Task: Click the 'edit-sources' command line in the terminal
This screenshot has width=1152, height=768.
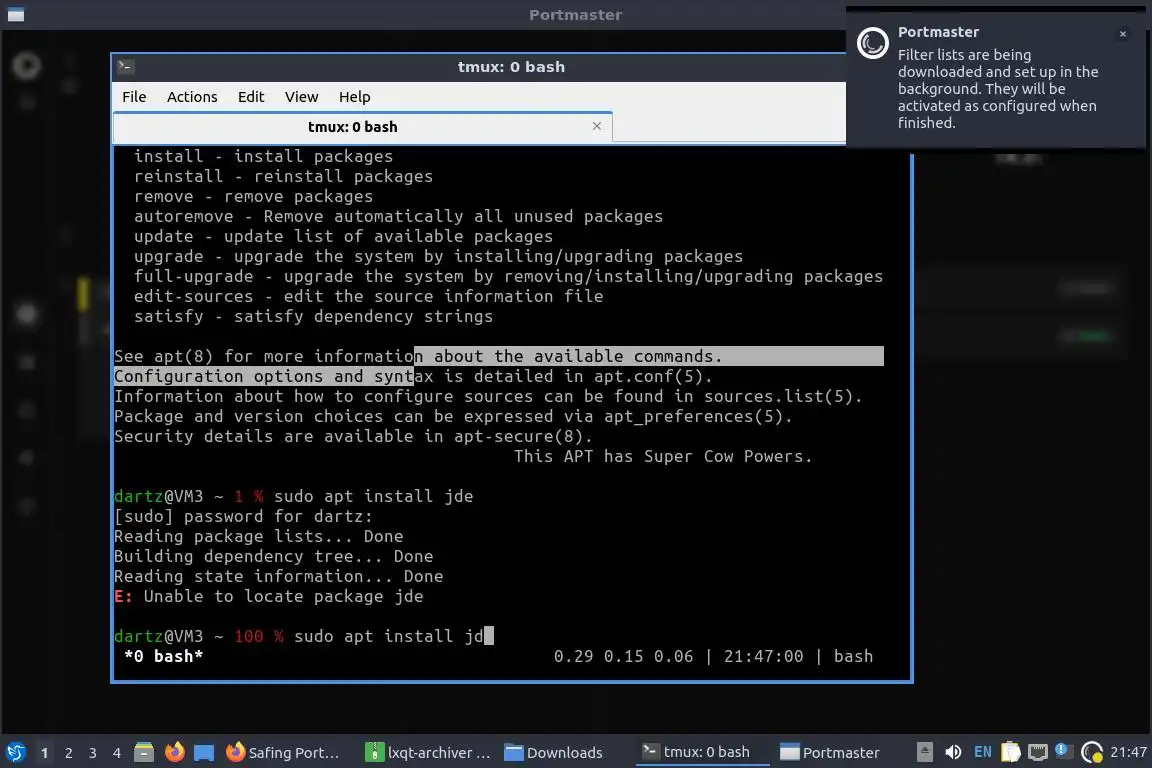Action: pos(369,296)
